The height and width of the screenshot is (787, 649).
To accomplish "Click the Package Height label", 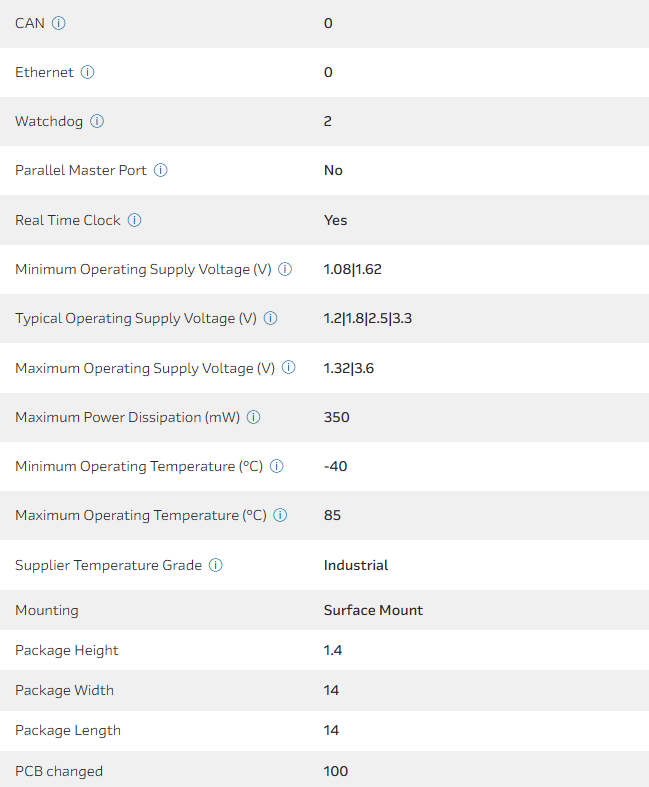I will (x=67, y=650).
